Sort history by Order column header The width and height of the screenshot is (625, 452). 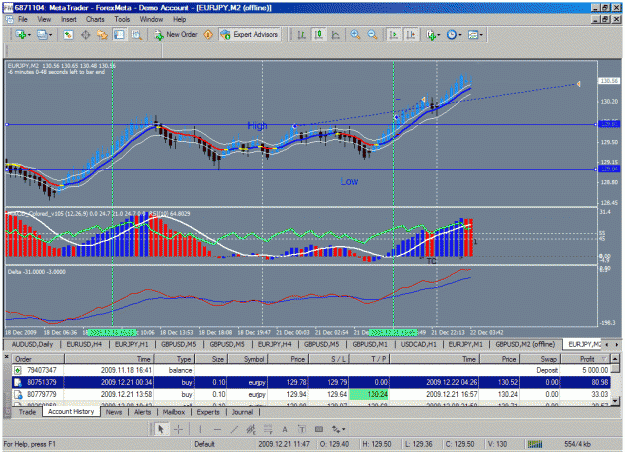pyautogui.click(x=38, y=359)
